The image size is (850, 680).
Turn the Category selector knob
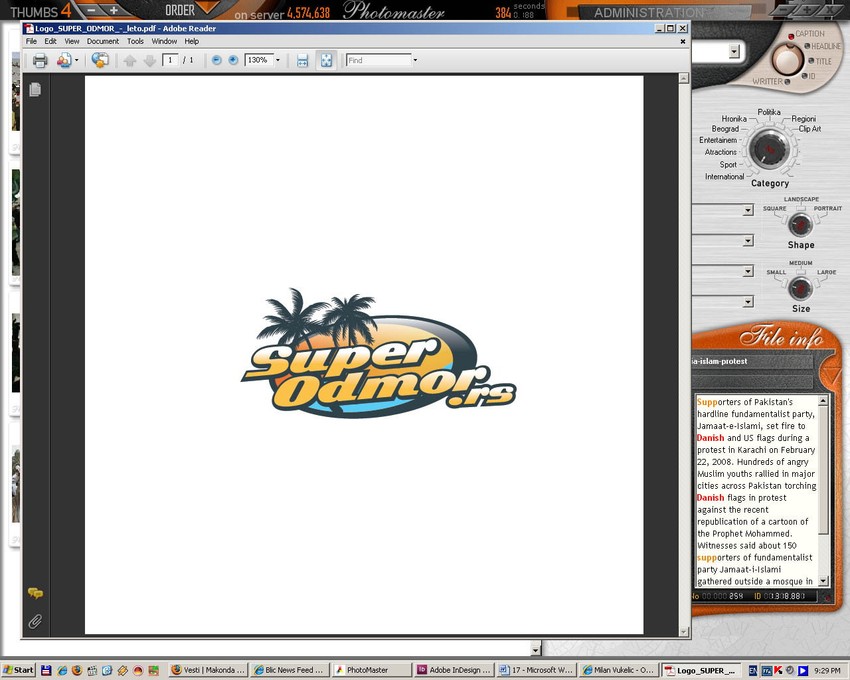[x=769, y=150]
